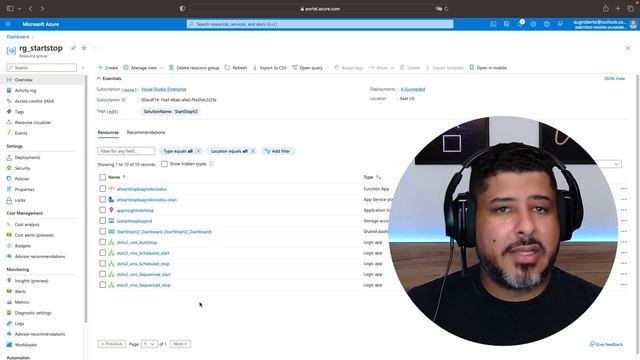Click the App Service plan resource icon
The height and width of the screenshot is (360, 640).
(x=111, y=200)
